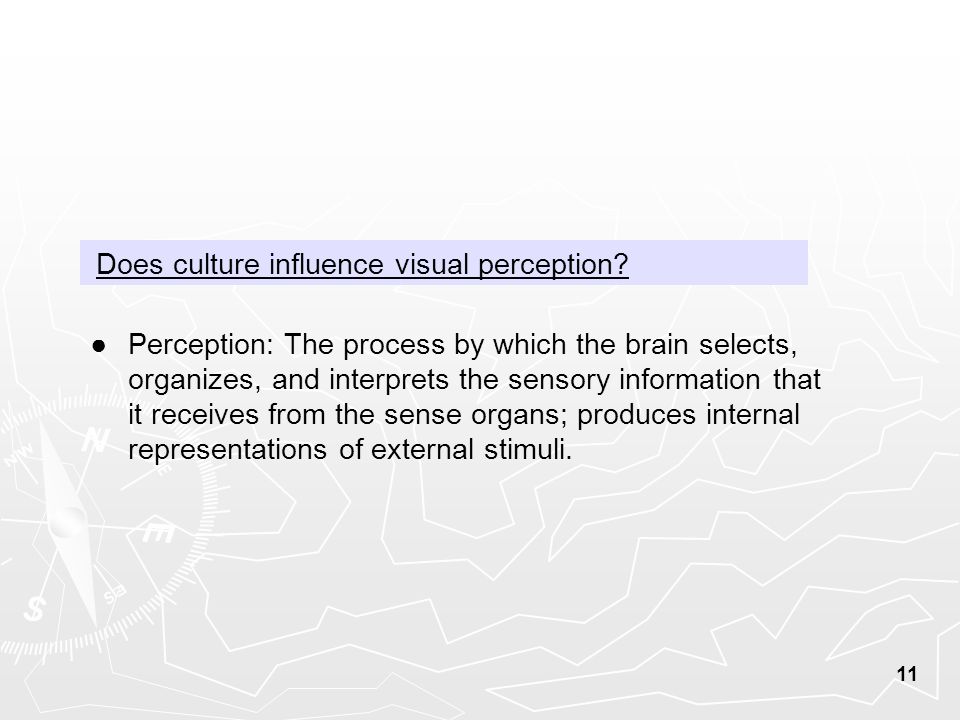Image resolution: width=960 pixels, height=720 pixels.
Task: Click the words 'external stimuli.'
Action: [471, 449]
